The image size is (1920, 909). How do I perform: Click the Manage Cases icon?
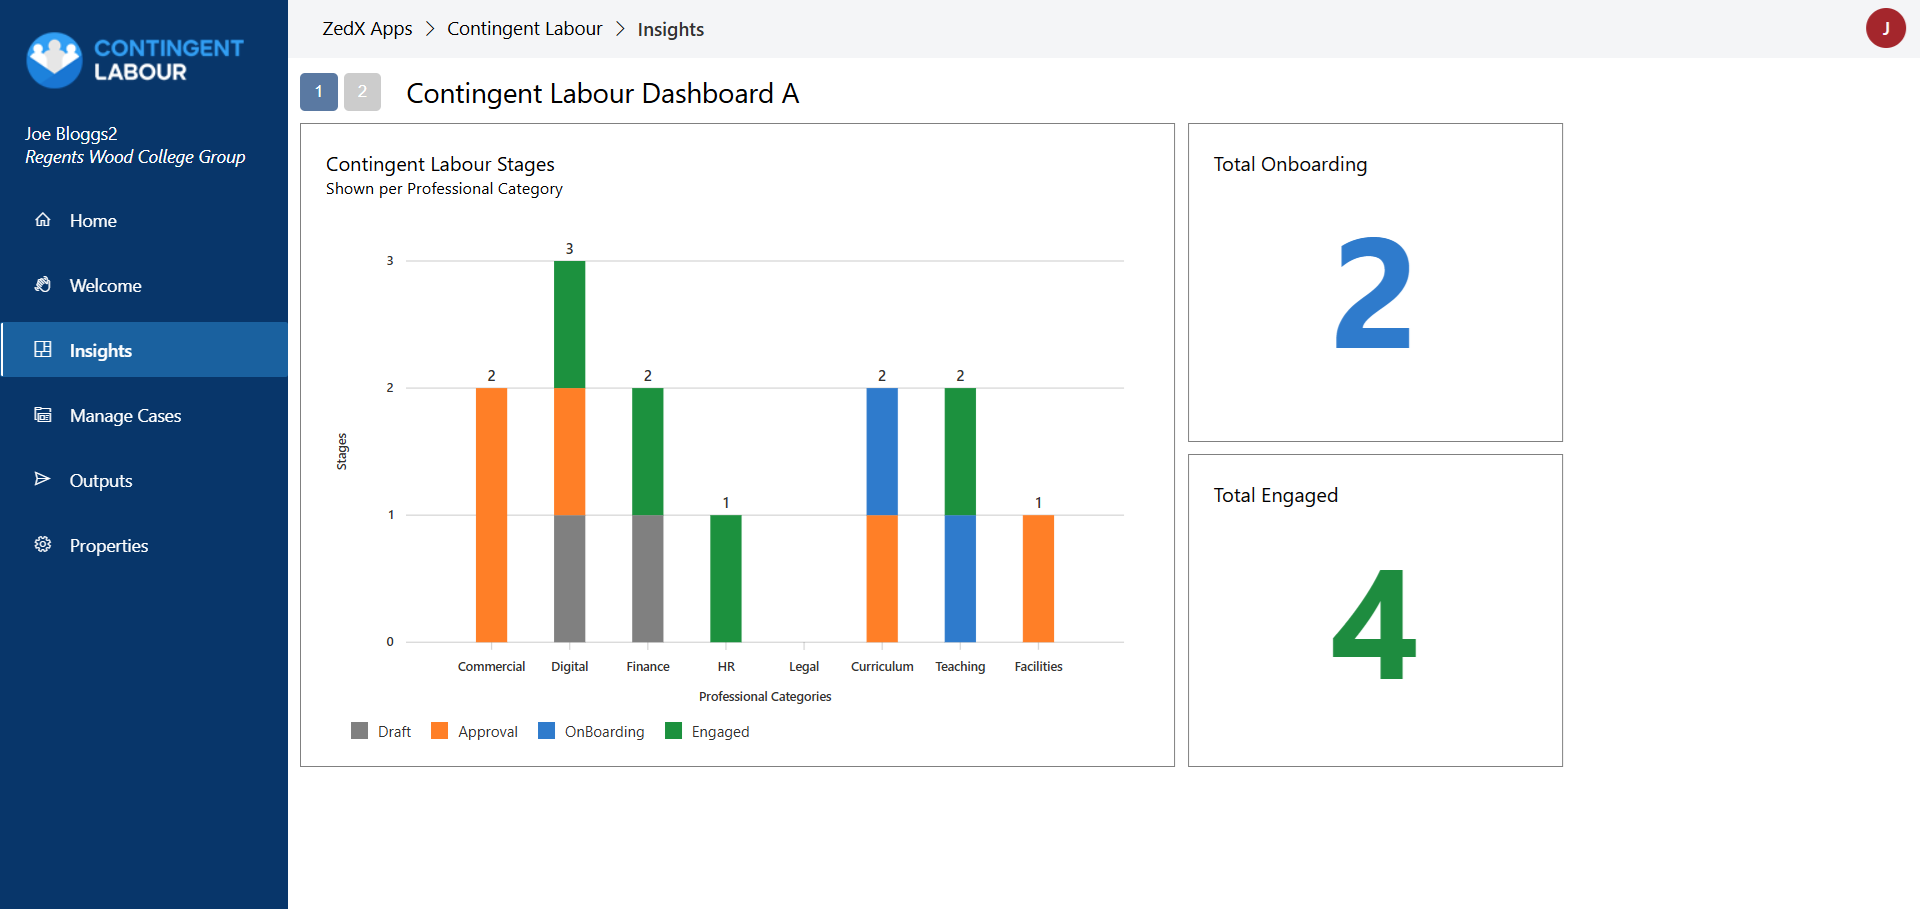coord(43,415)
